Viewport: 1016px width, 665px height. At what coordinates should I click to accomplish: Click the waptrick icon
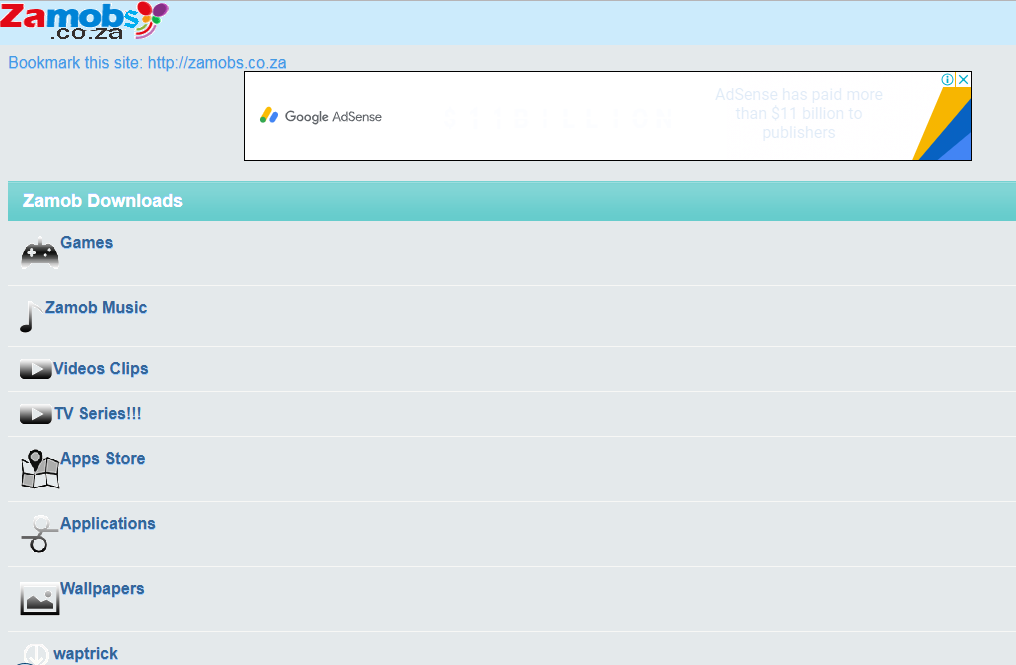tap(35, 655)
